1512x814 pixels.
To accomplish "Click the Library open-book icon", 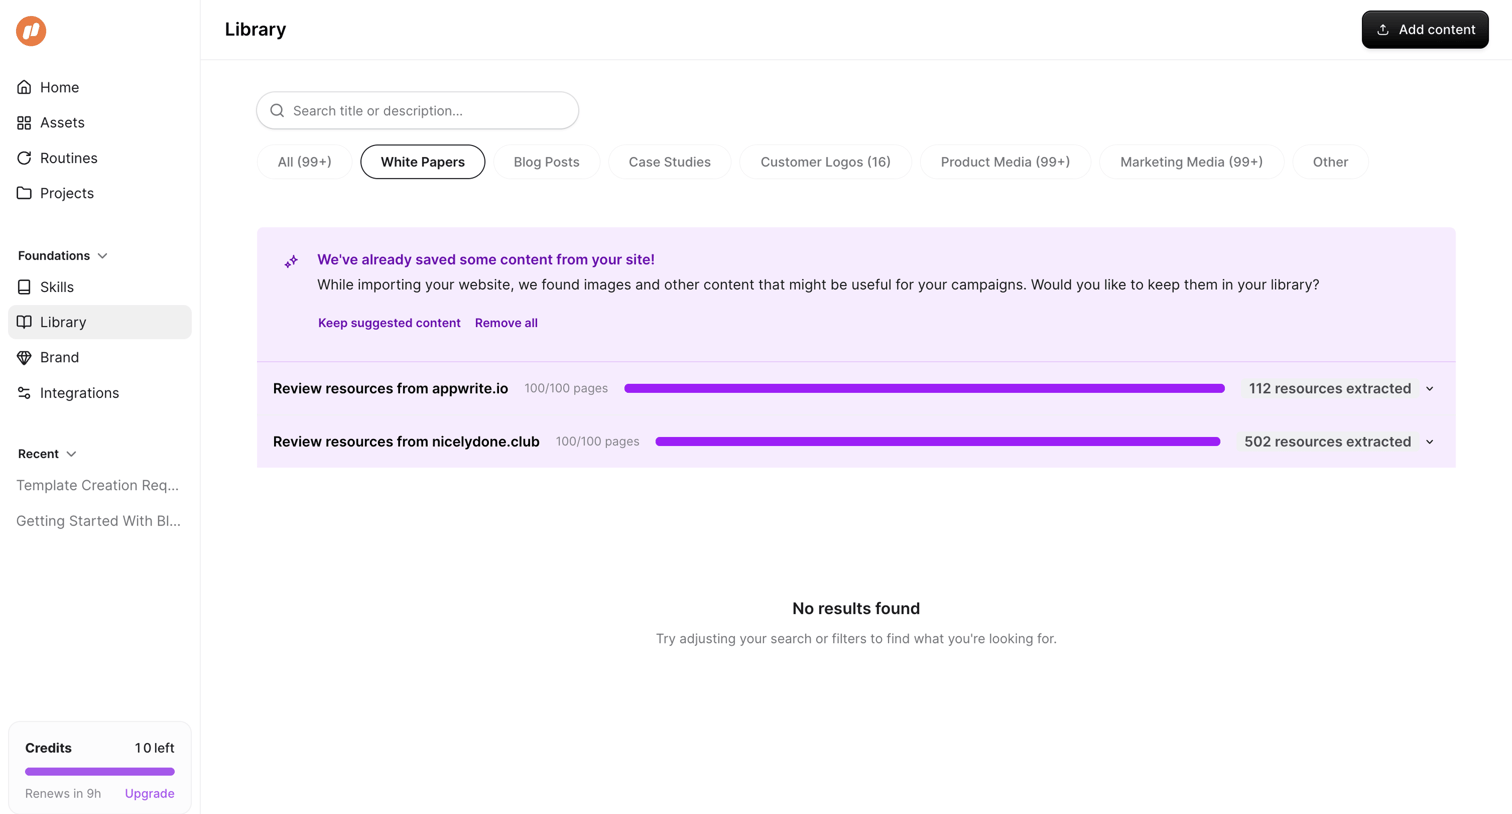I will tap(24, 322).
